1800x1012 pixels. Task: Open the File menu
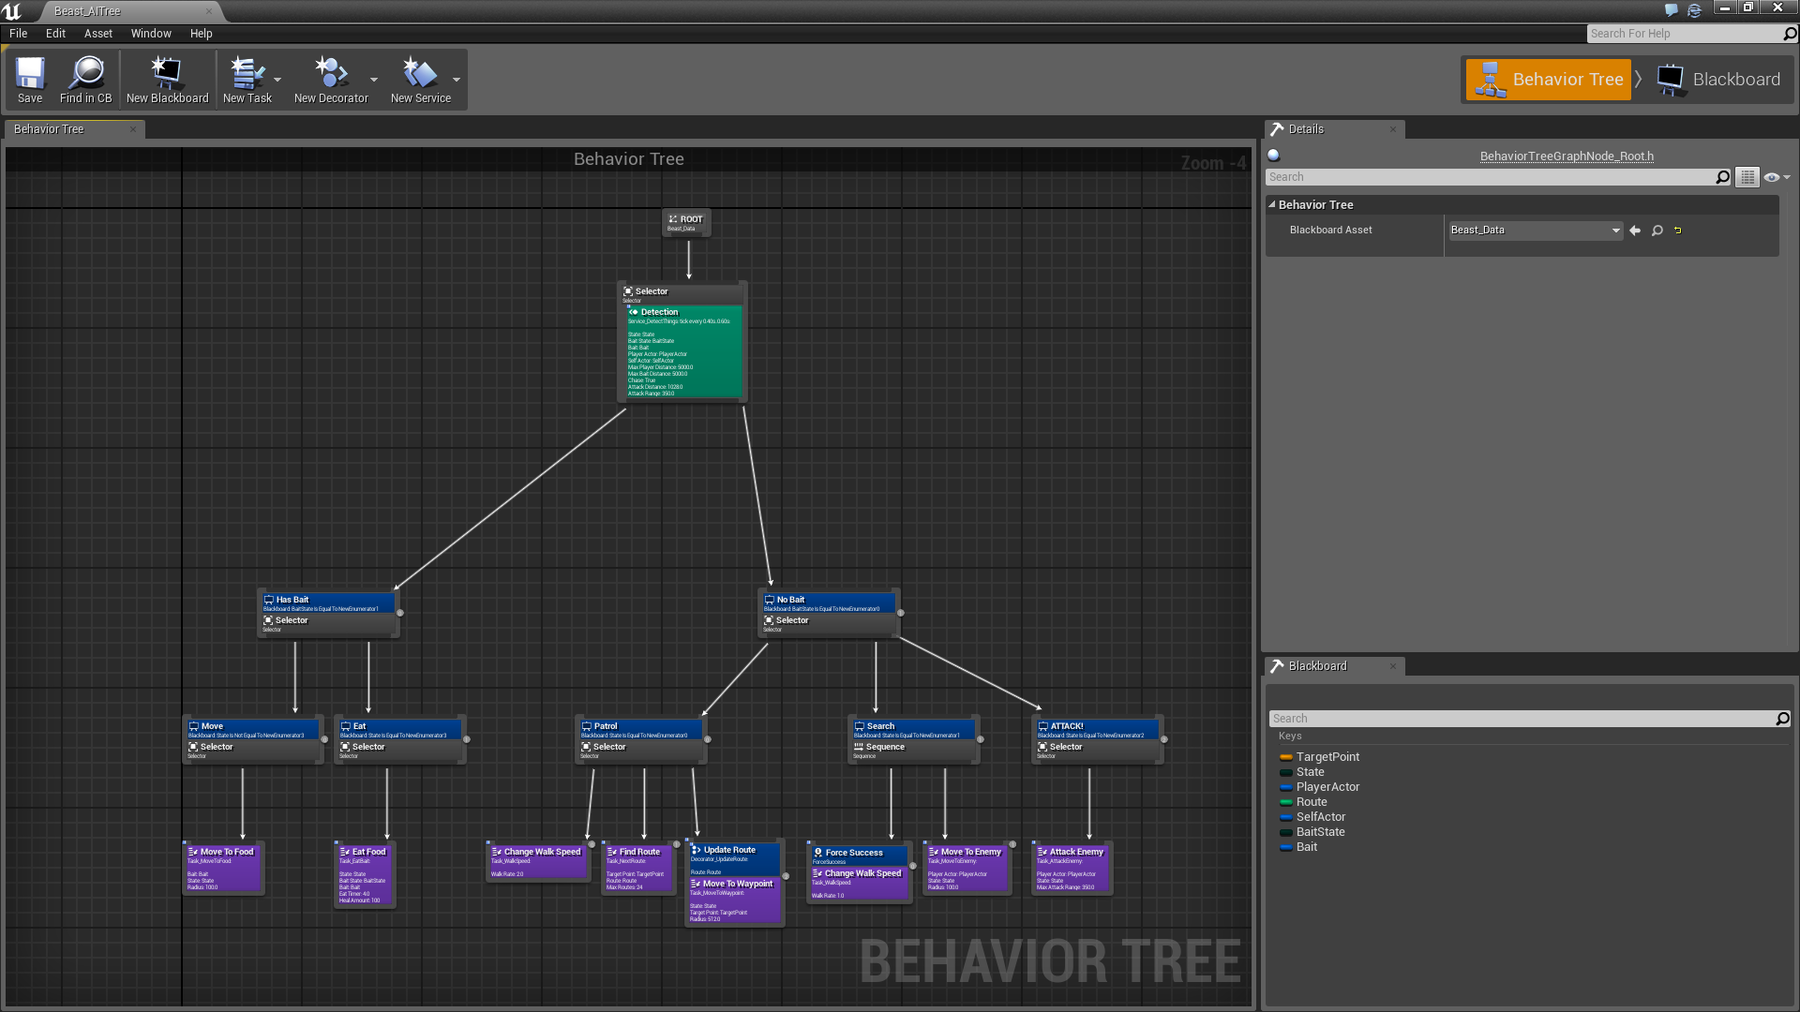pos(18,33)
